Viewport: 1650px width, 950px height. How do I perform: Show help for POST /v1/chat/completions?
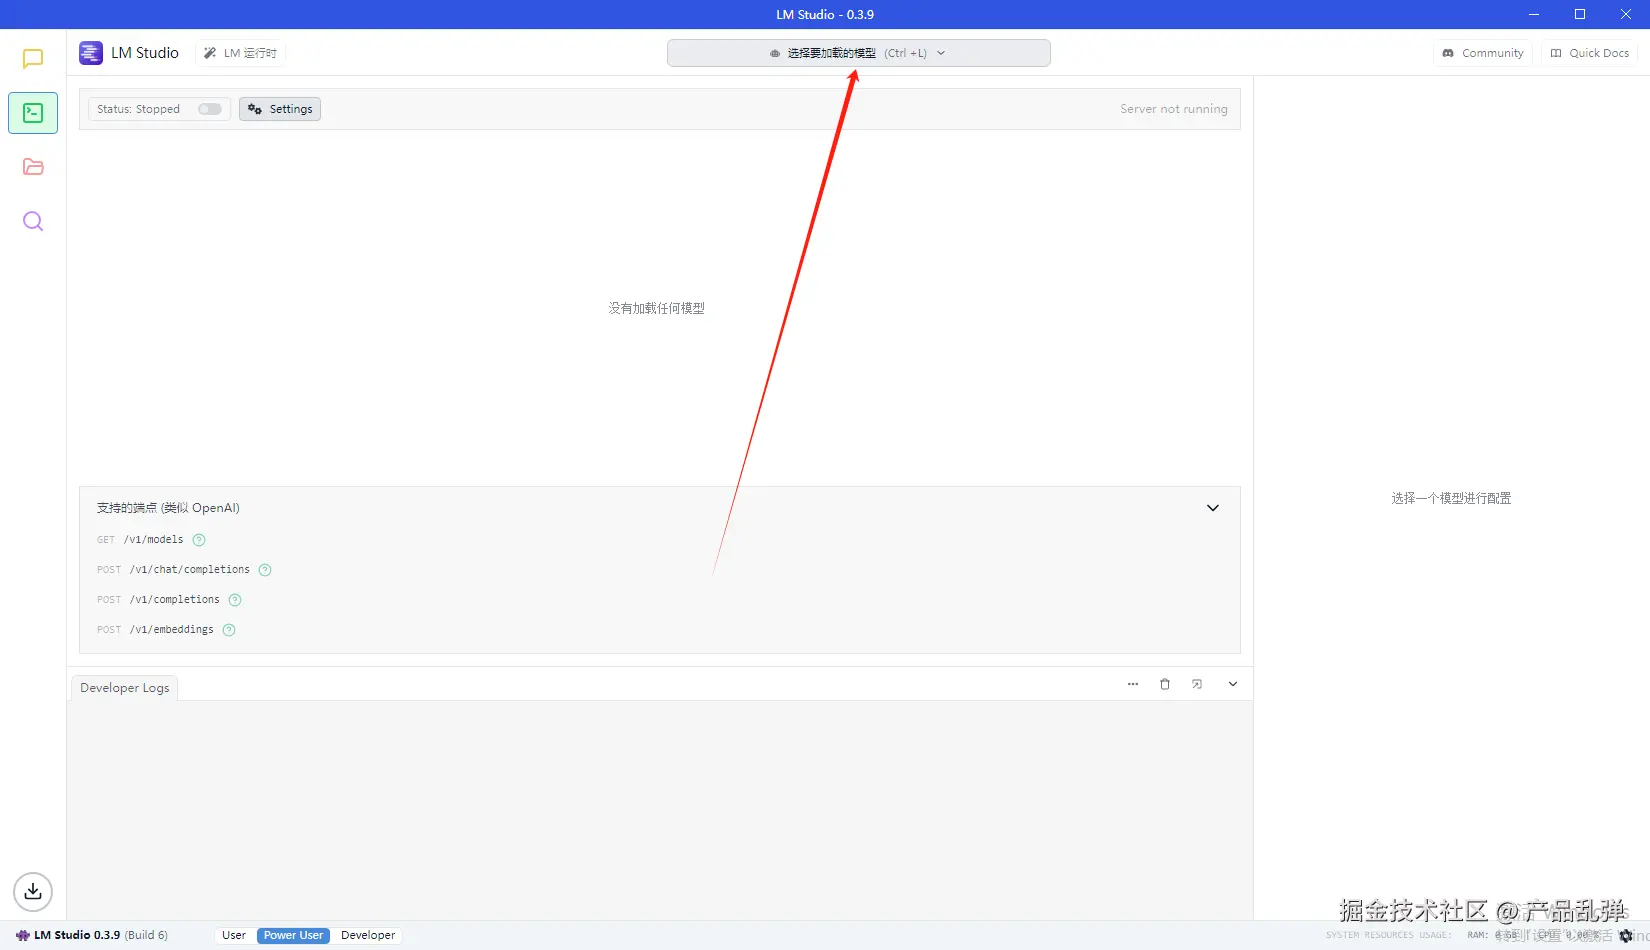265,570
